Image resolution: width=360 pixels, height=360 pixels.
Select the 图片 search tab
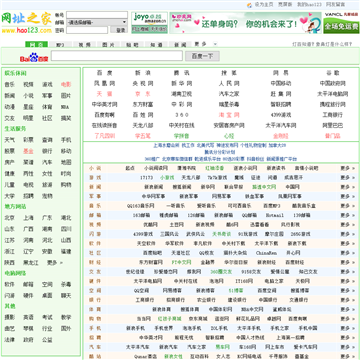(108, 45)
